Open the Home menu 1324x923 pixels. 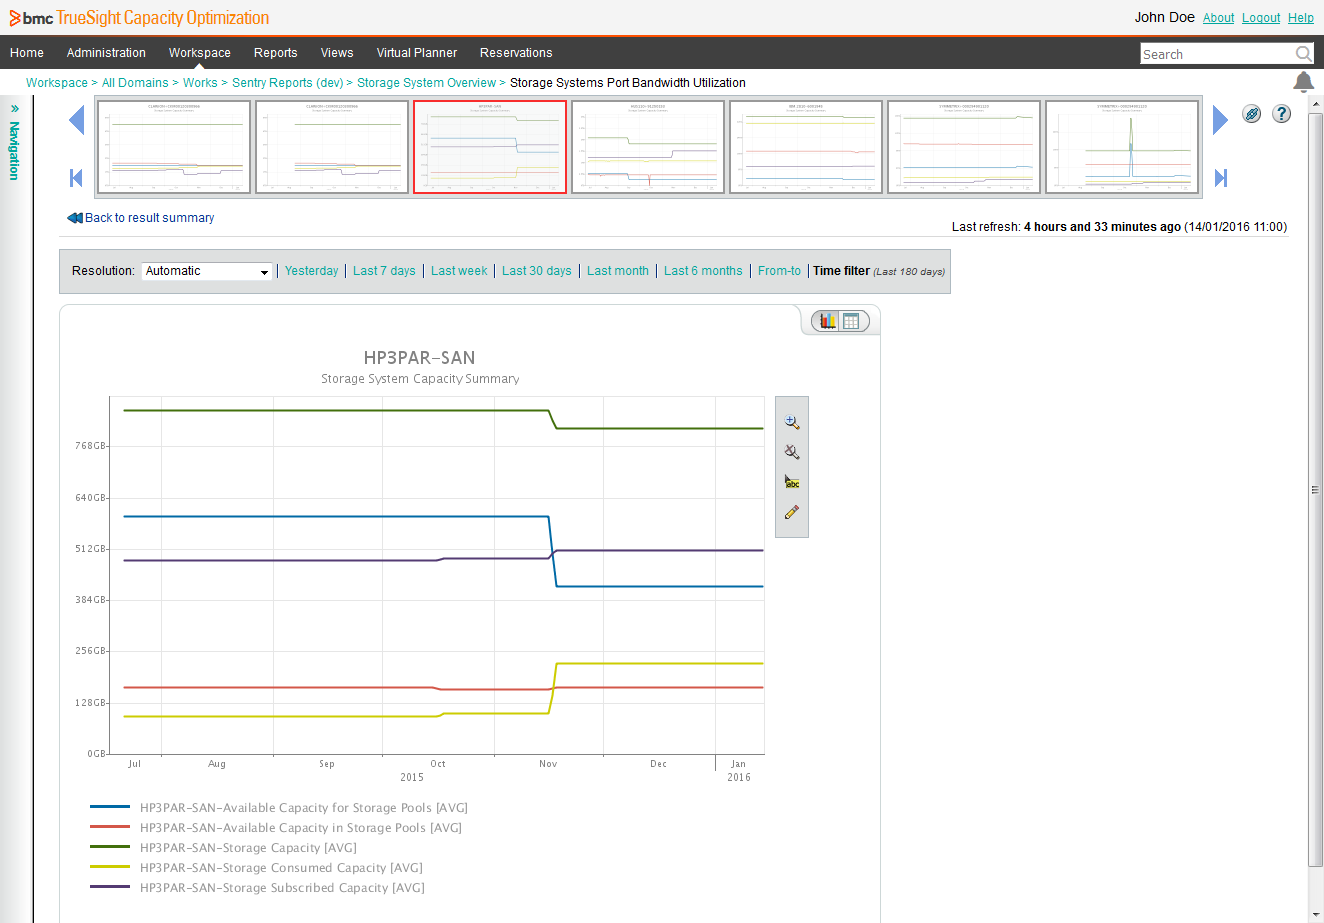(27, 53)
